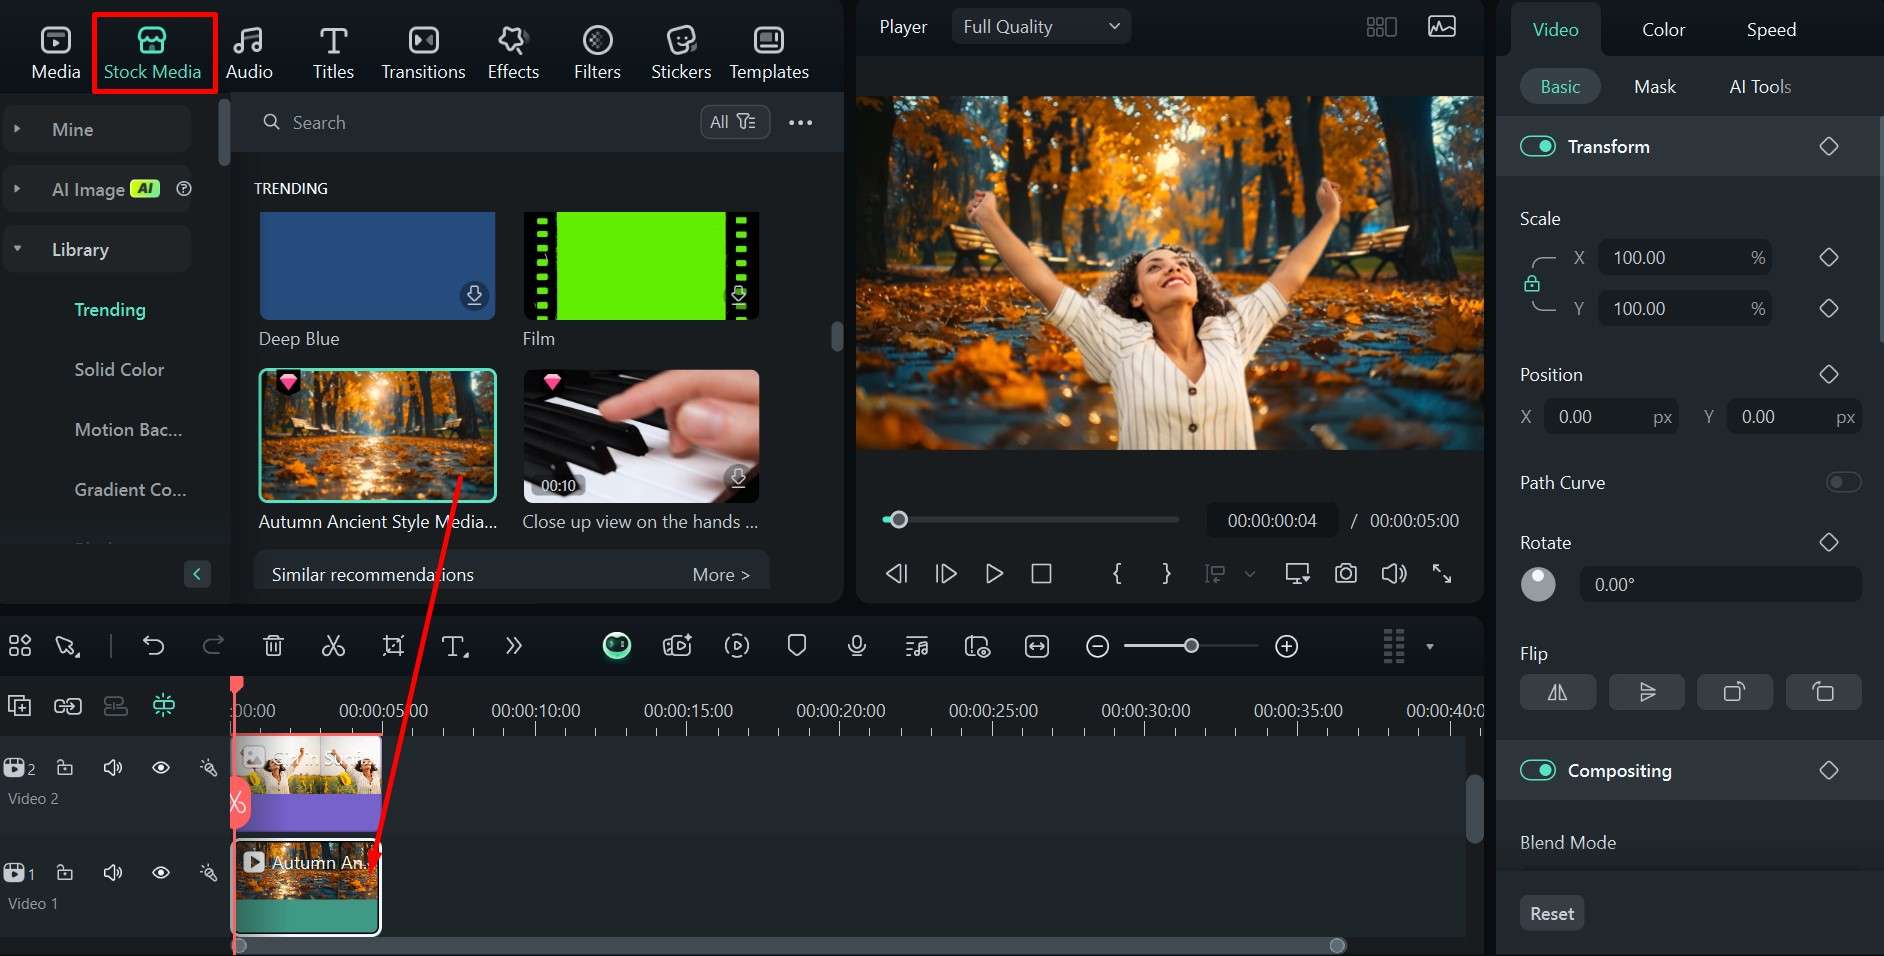This screenshot has width=1884, height=956.
Task: Open the Full Quality dropdown
Action: [1041, 27]
